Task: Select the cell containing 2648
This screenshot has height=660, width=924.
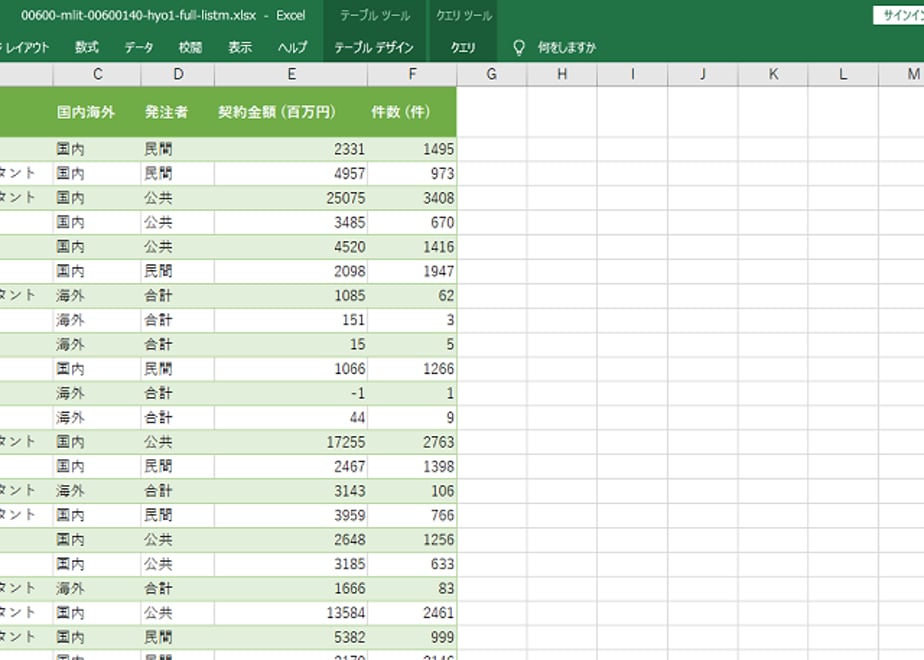Action: click(x=291, y=540)
